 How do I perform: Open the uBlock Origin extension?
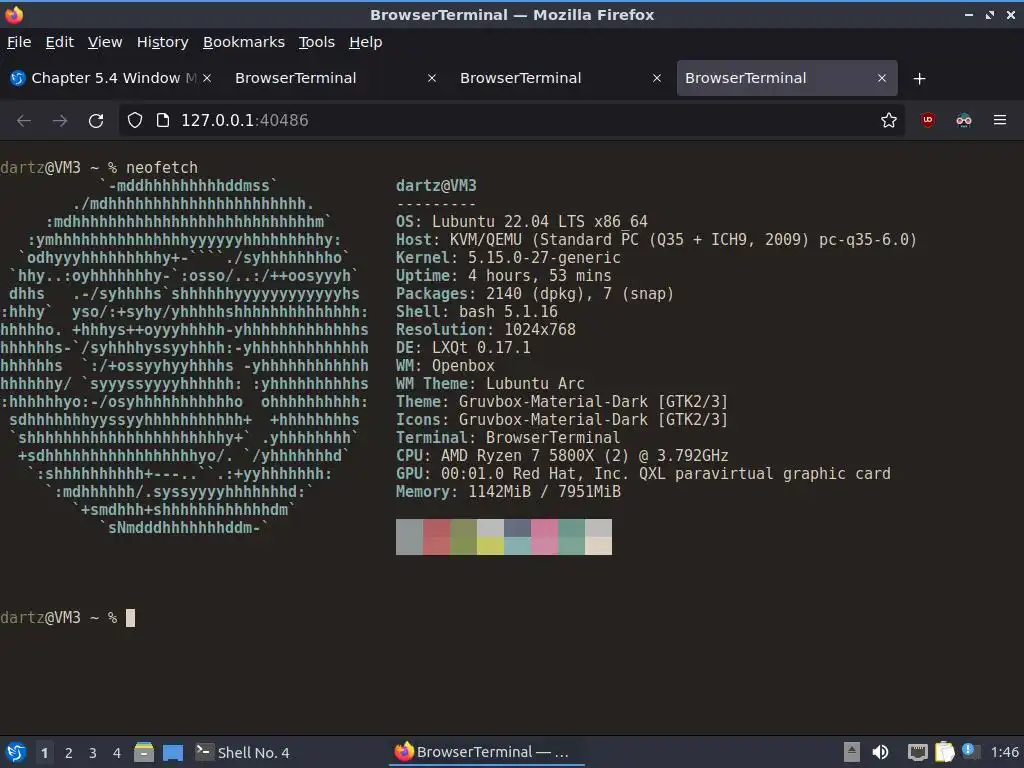coord(927,120)
